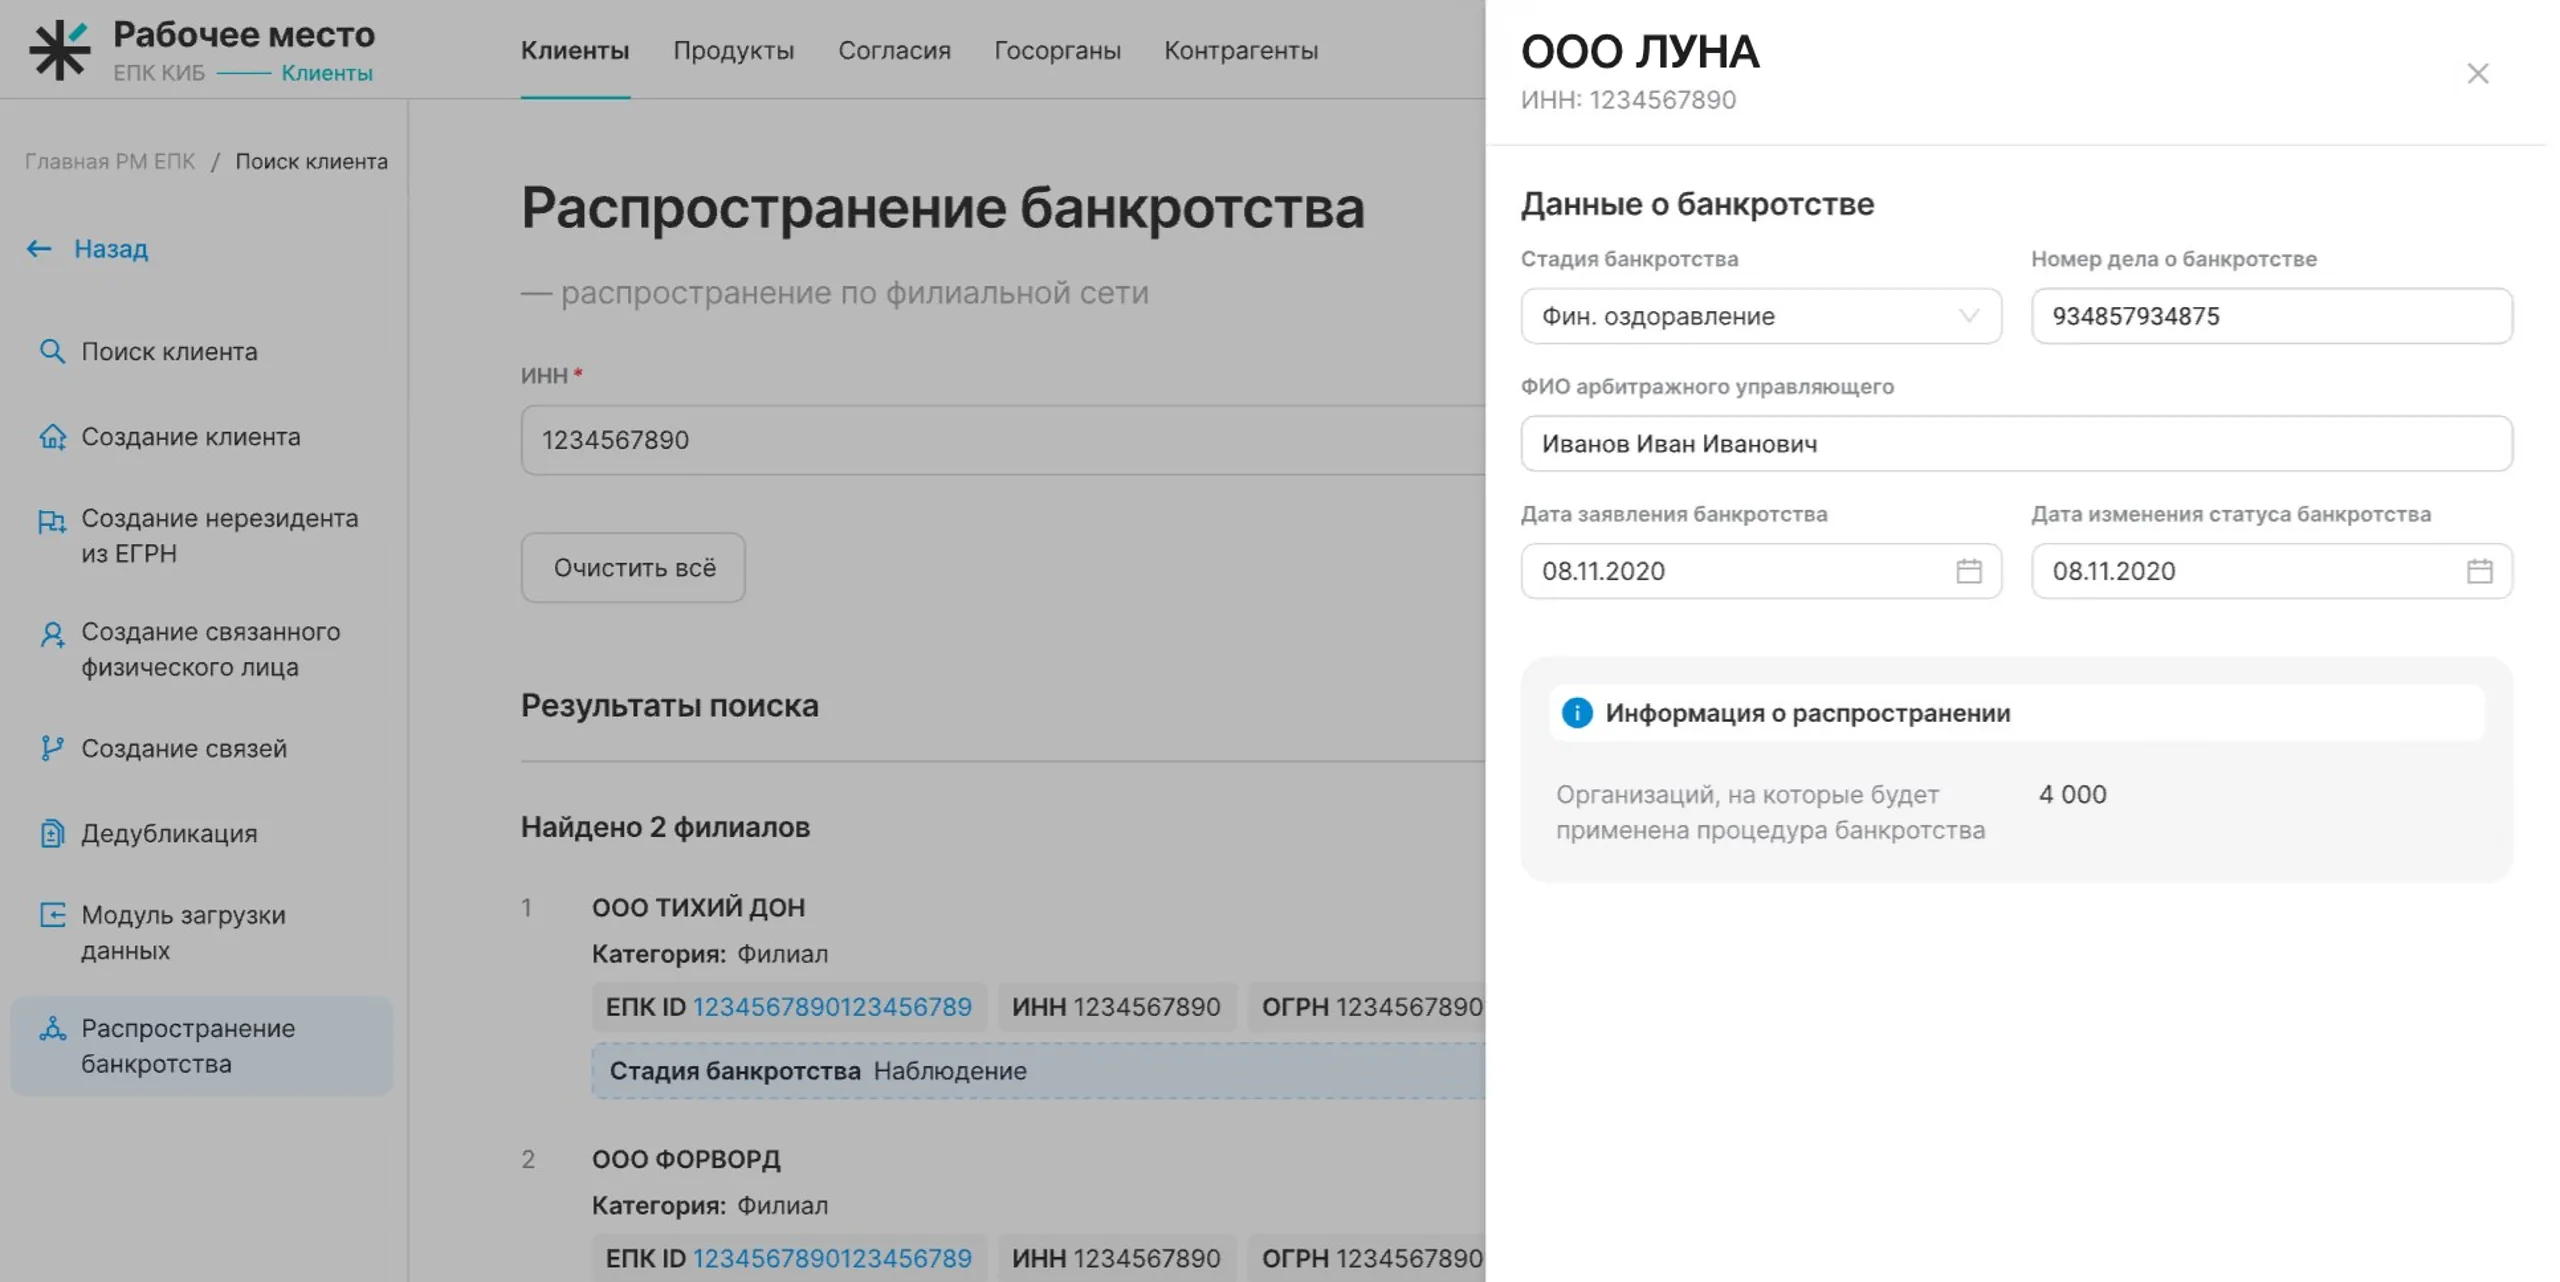The height and width of the screenshot is (1282, 2560).
Task: Click the ИНН chip of ООО ТИХИЙ ДОН
Action: (x=1116, y=1006)
